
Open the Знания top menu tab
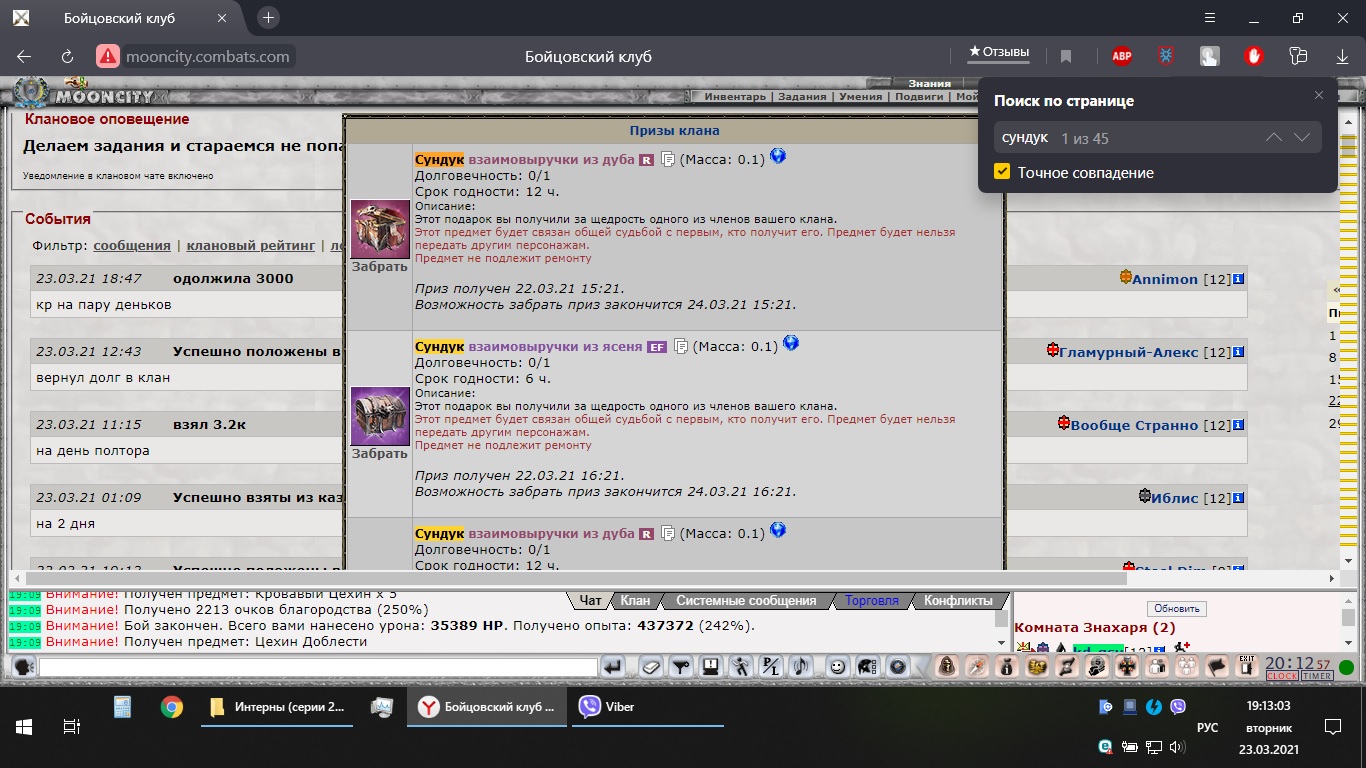[928, 84]
